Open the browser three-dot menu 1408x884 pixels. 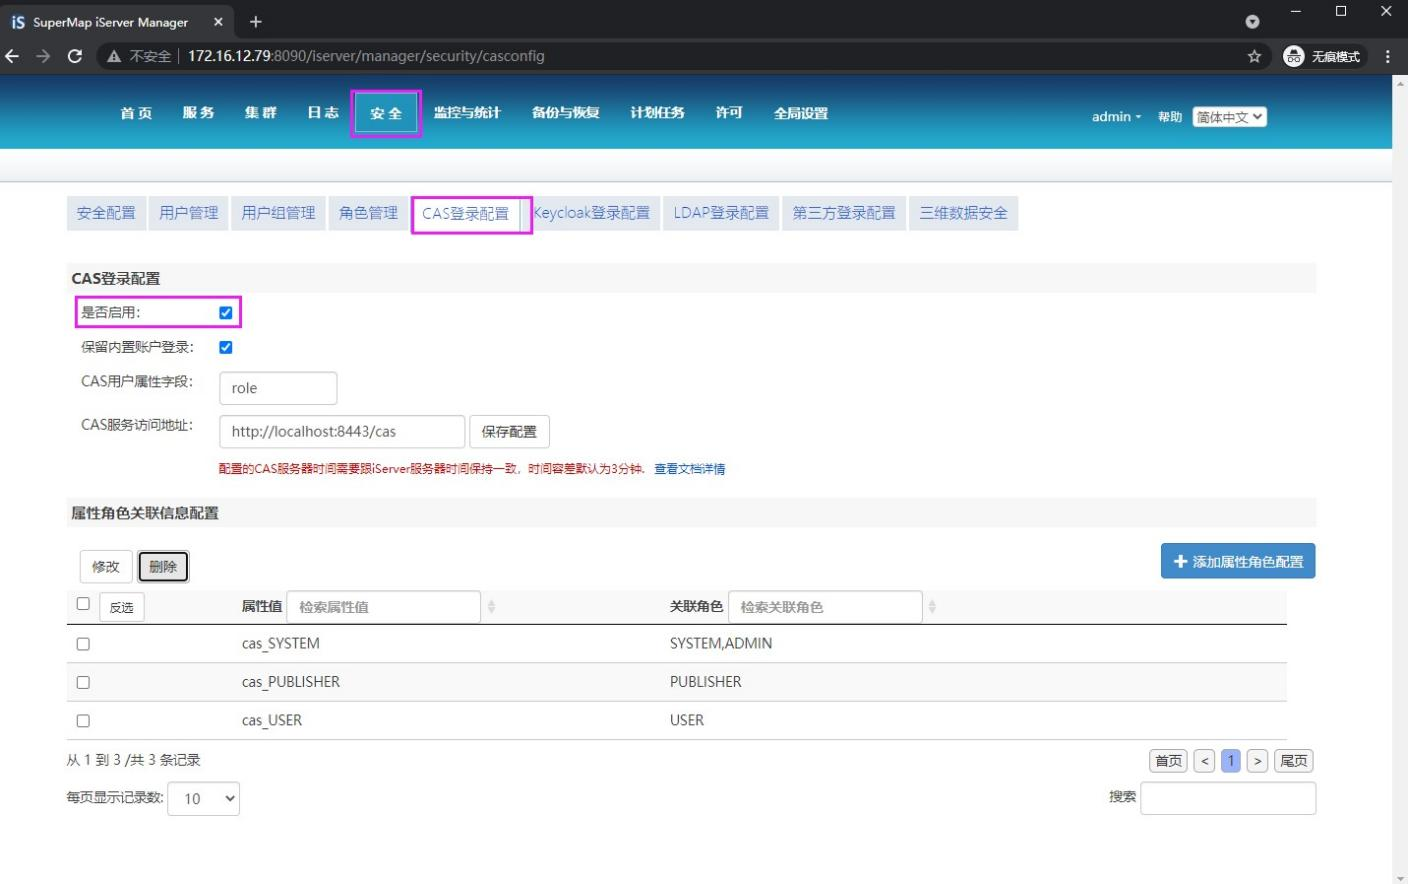point(1388,56)
